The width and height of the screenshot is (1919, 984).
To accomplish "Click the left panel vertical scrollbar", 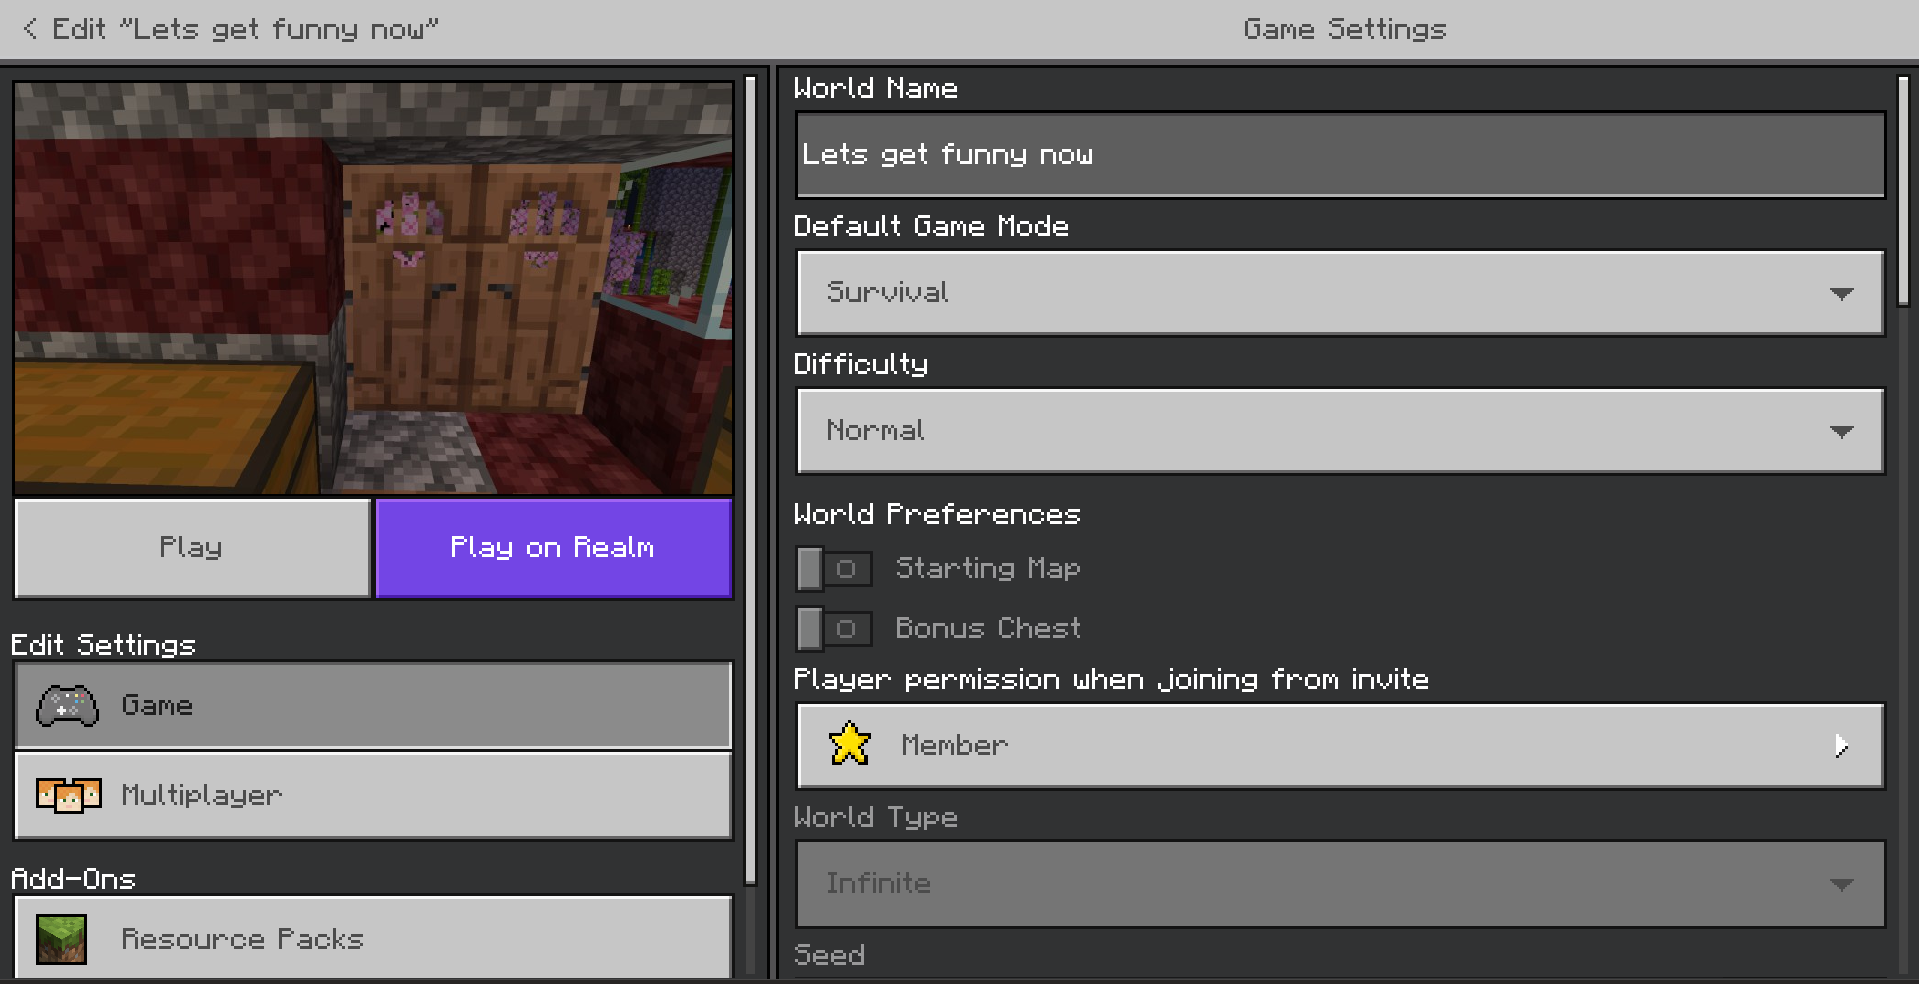I will [751, 481].
